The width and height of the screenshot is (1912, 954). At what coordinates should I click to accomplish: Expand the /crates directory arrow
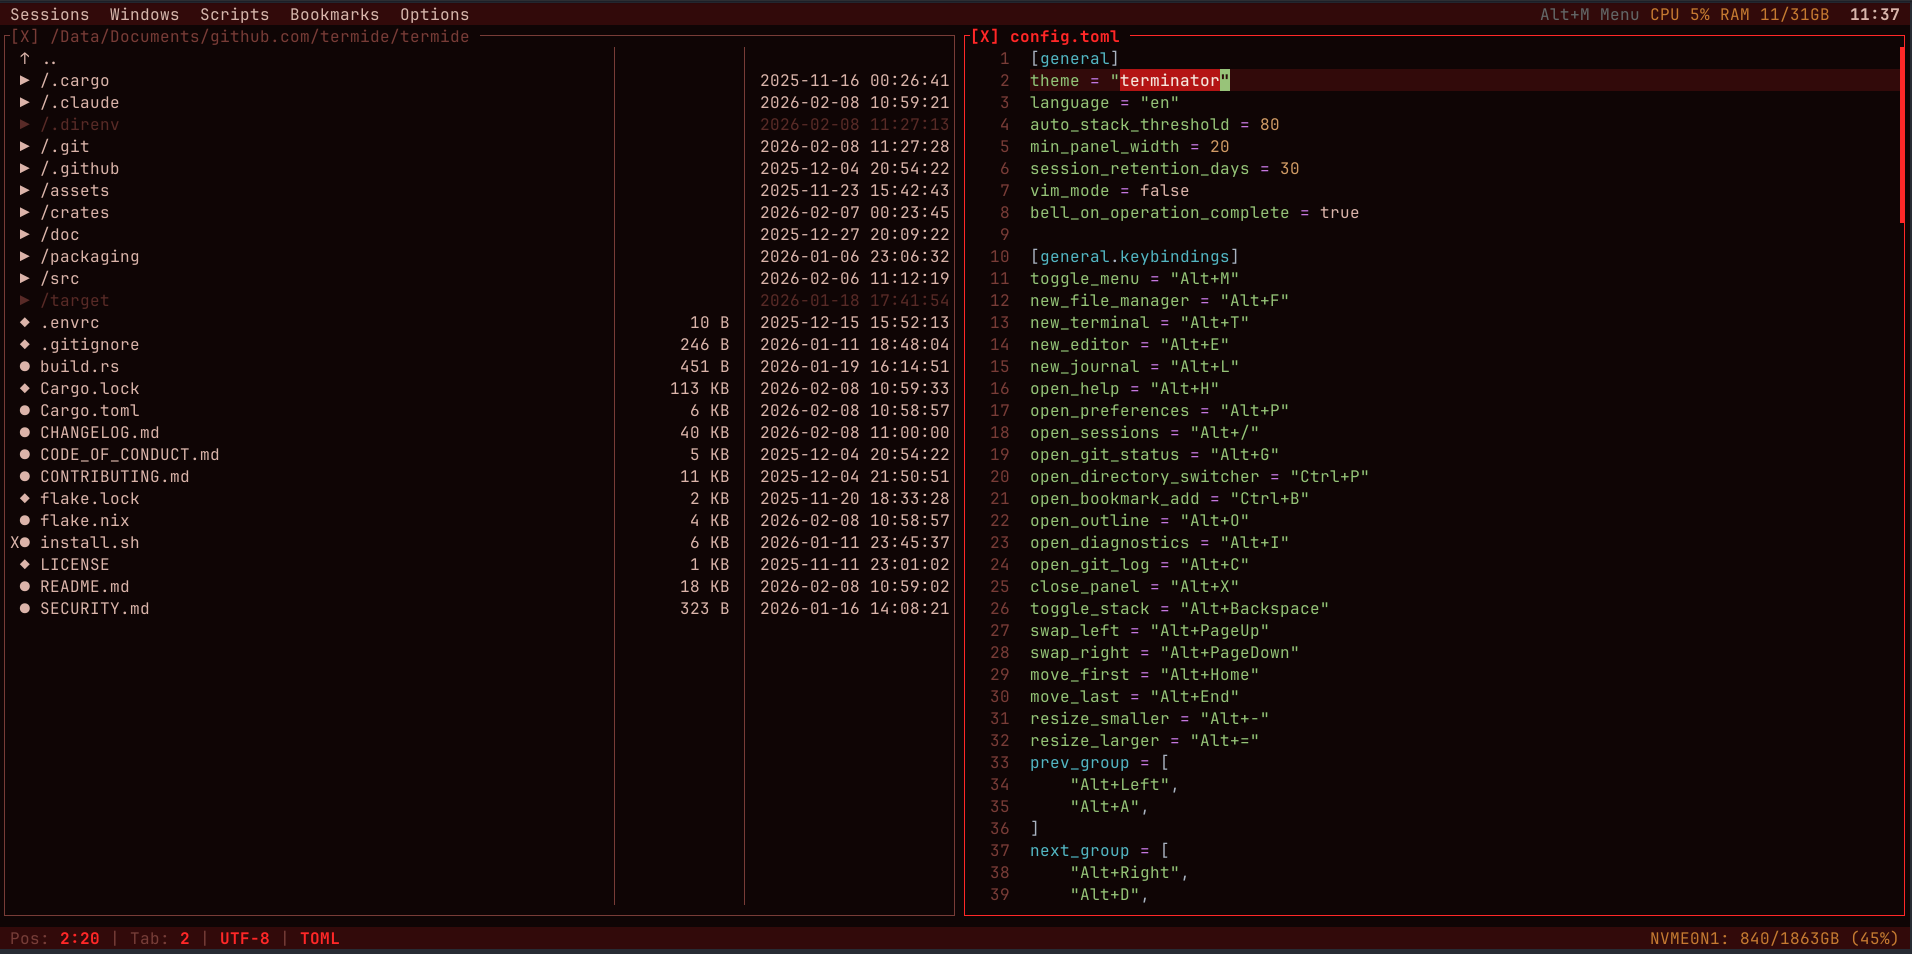[x=25, y=213]
